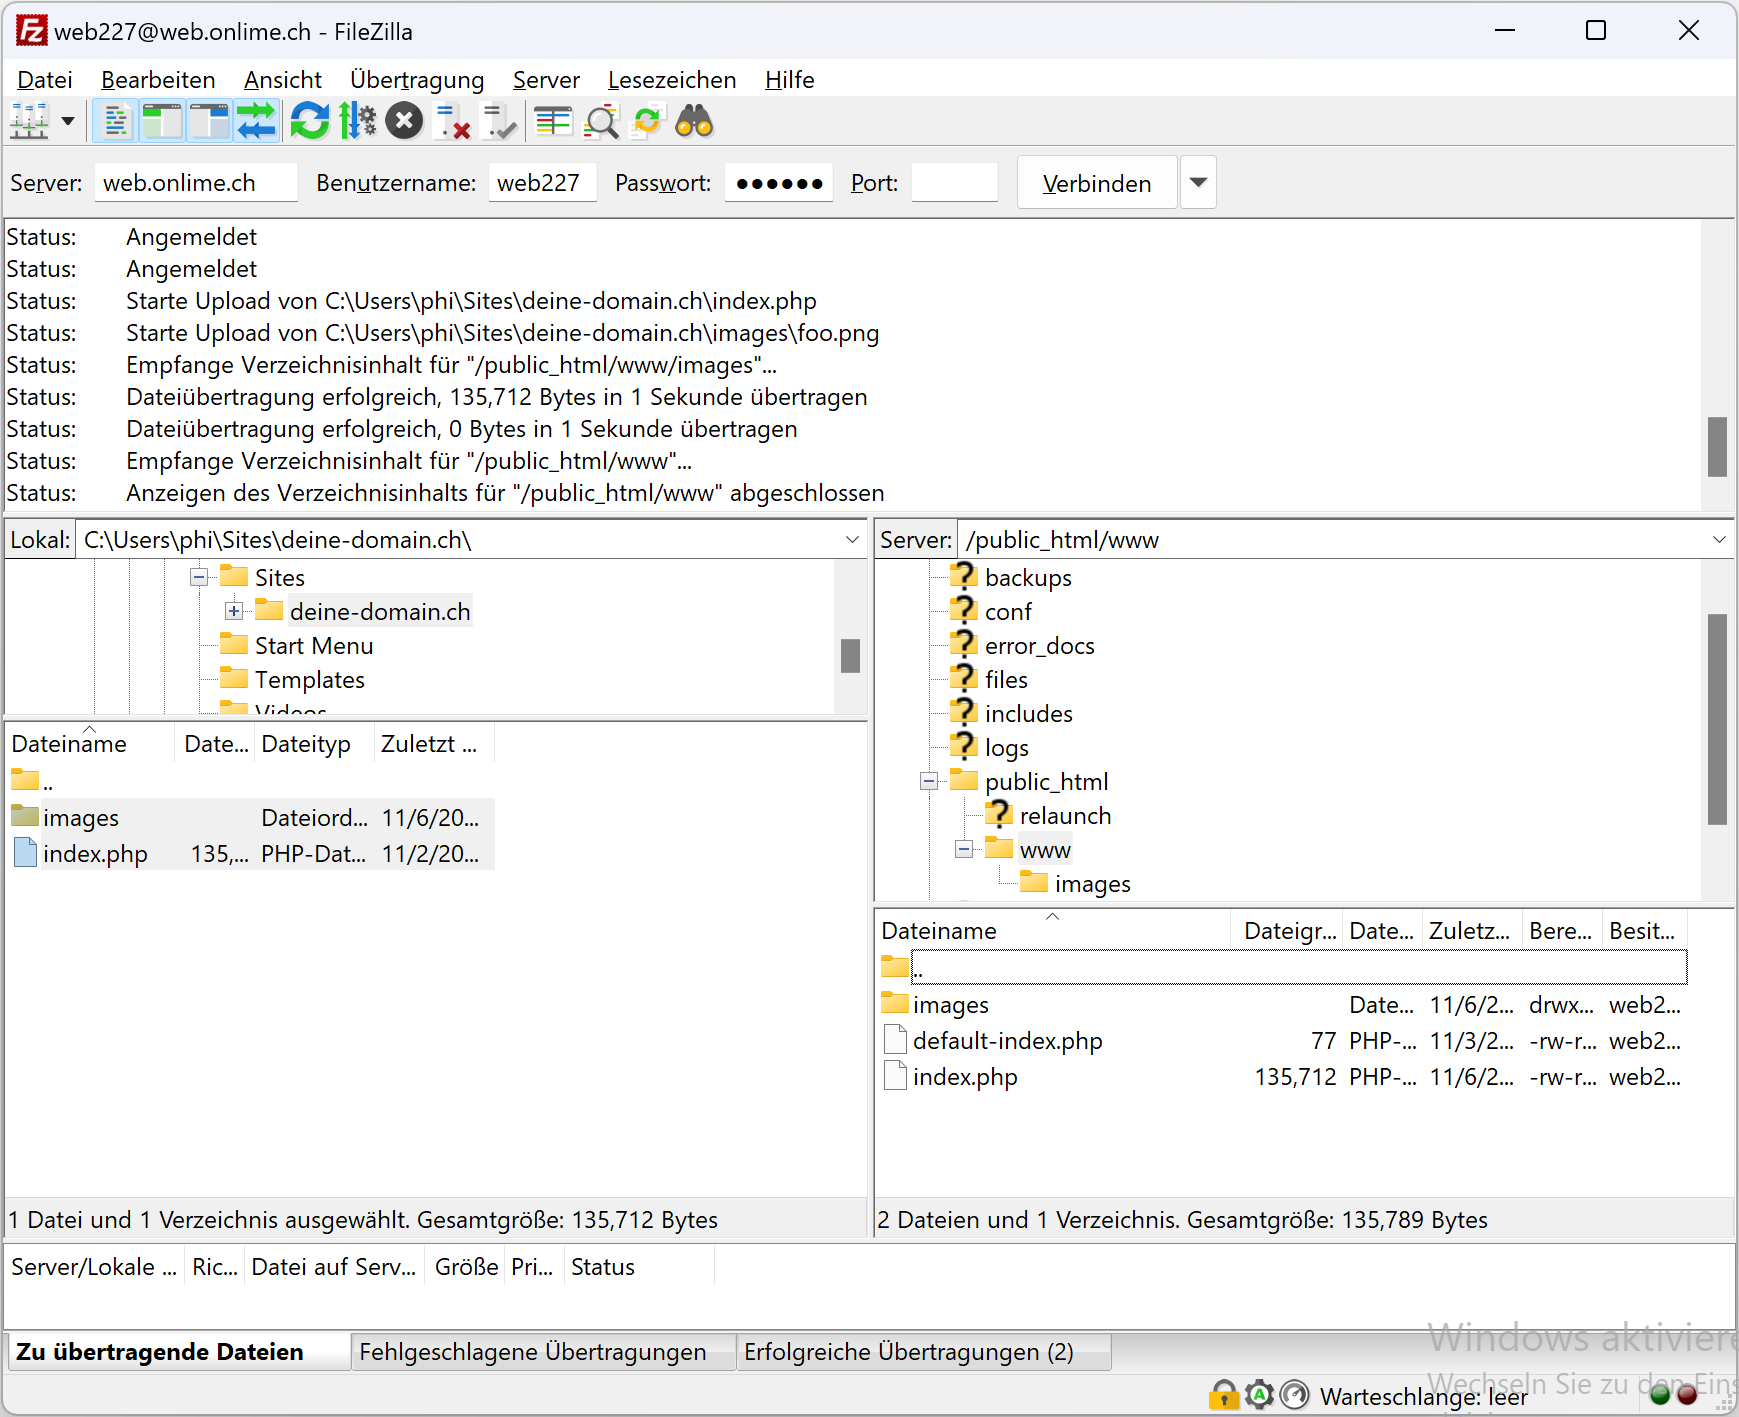Focus the Passwort input field
This screenshot has width=1739, height=1417.
[778, 183]
